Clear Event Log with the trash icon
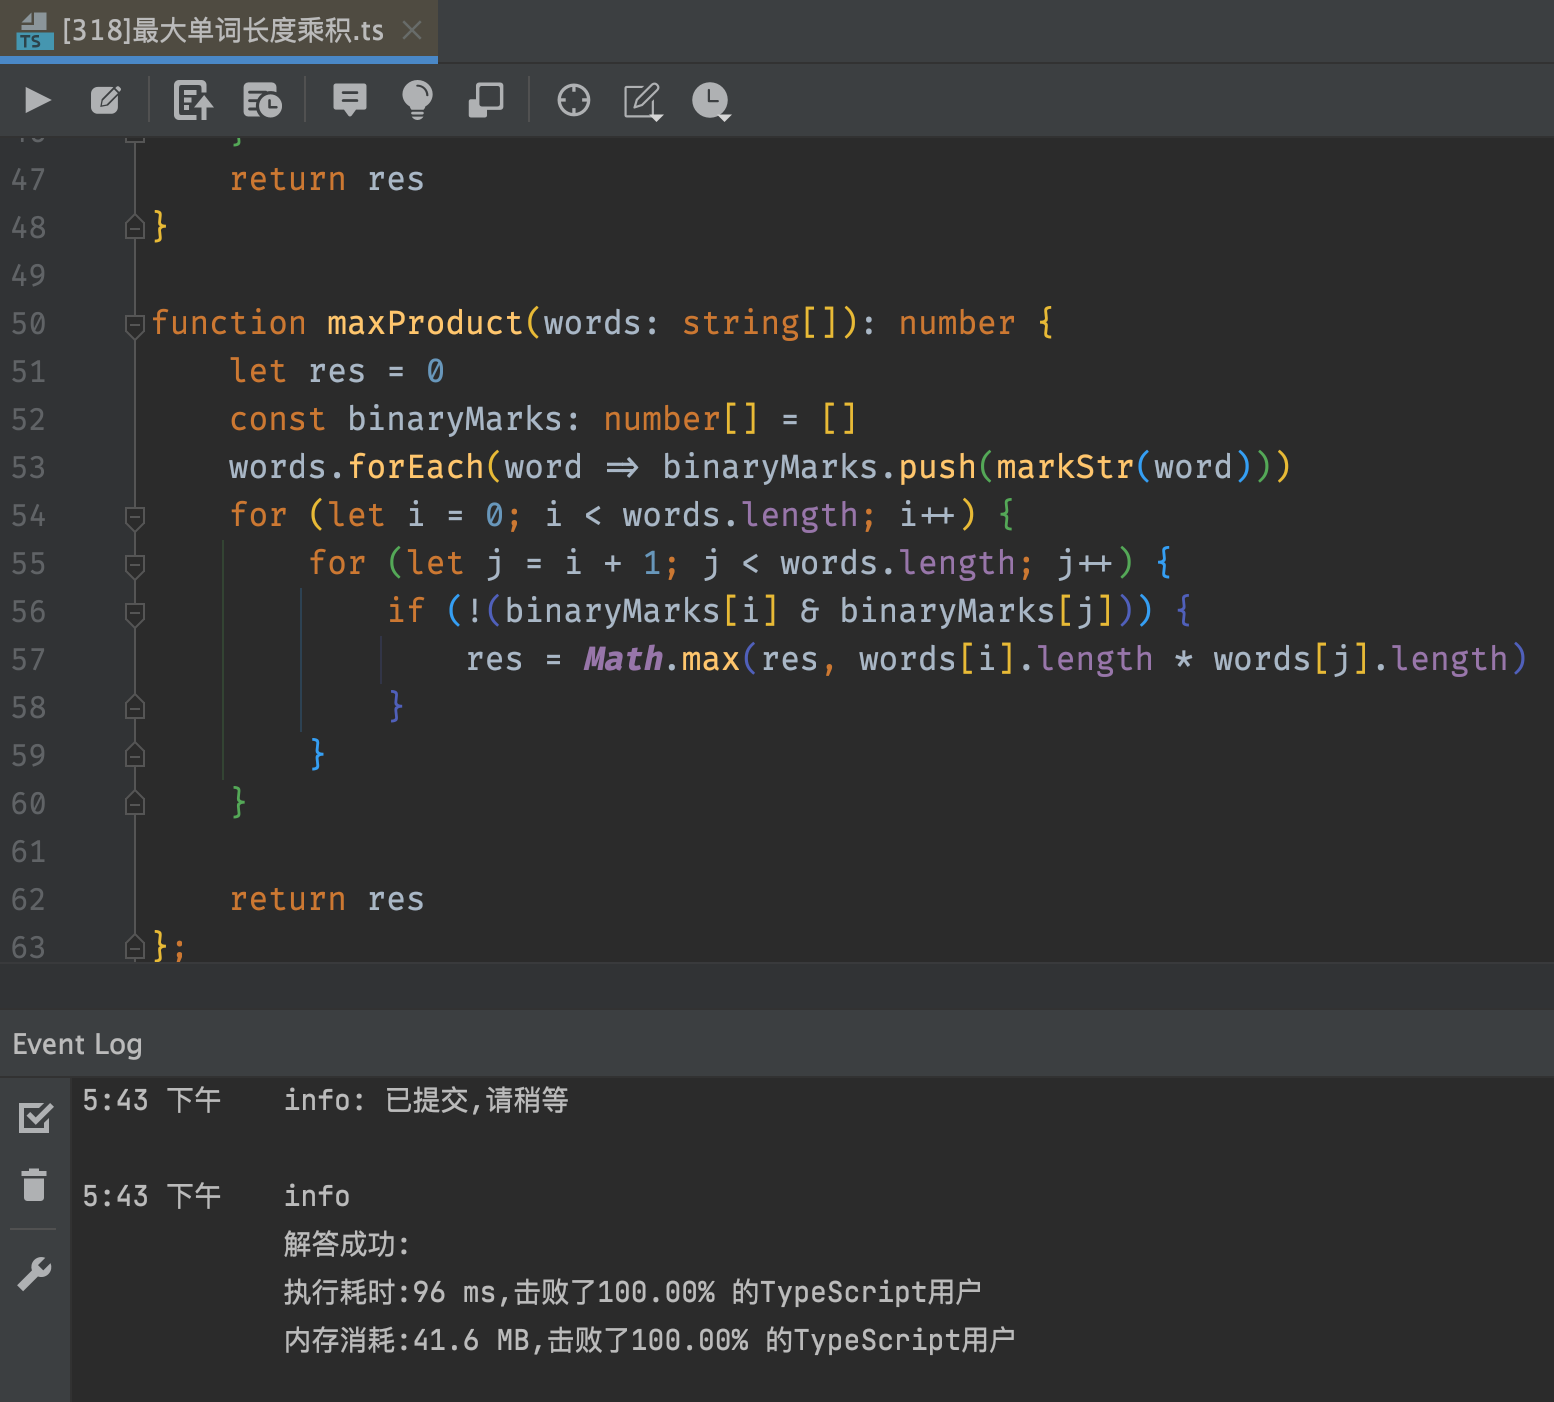Screen dimensions: 1554x1402 (x=35, y=1184)
